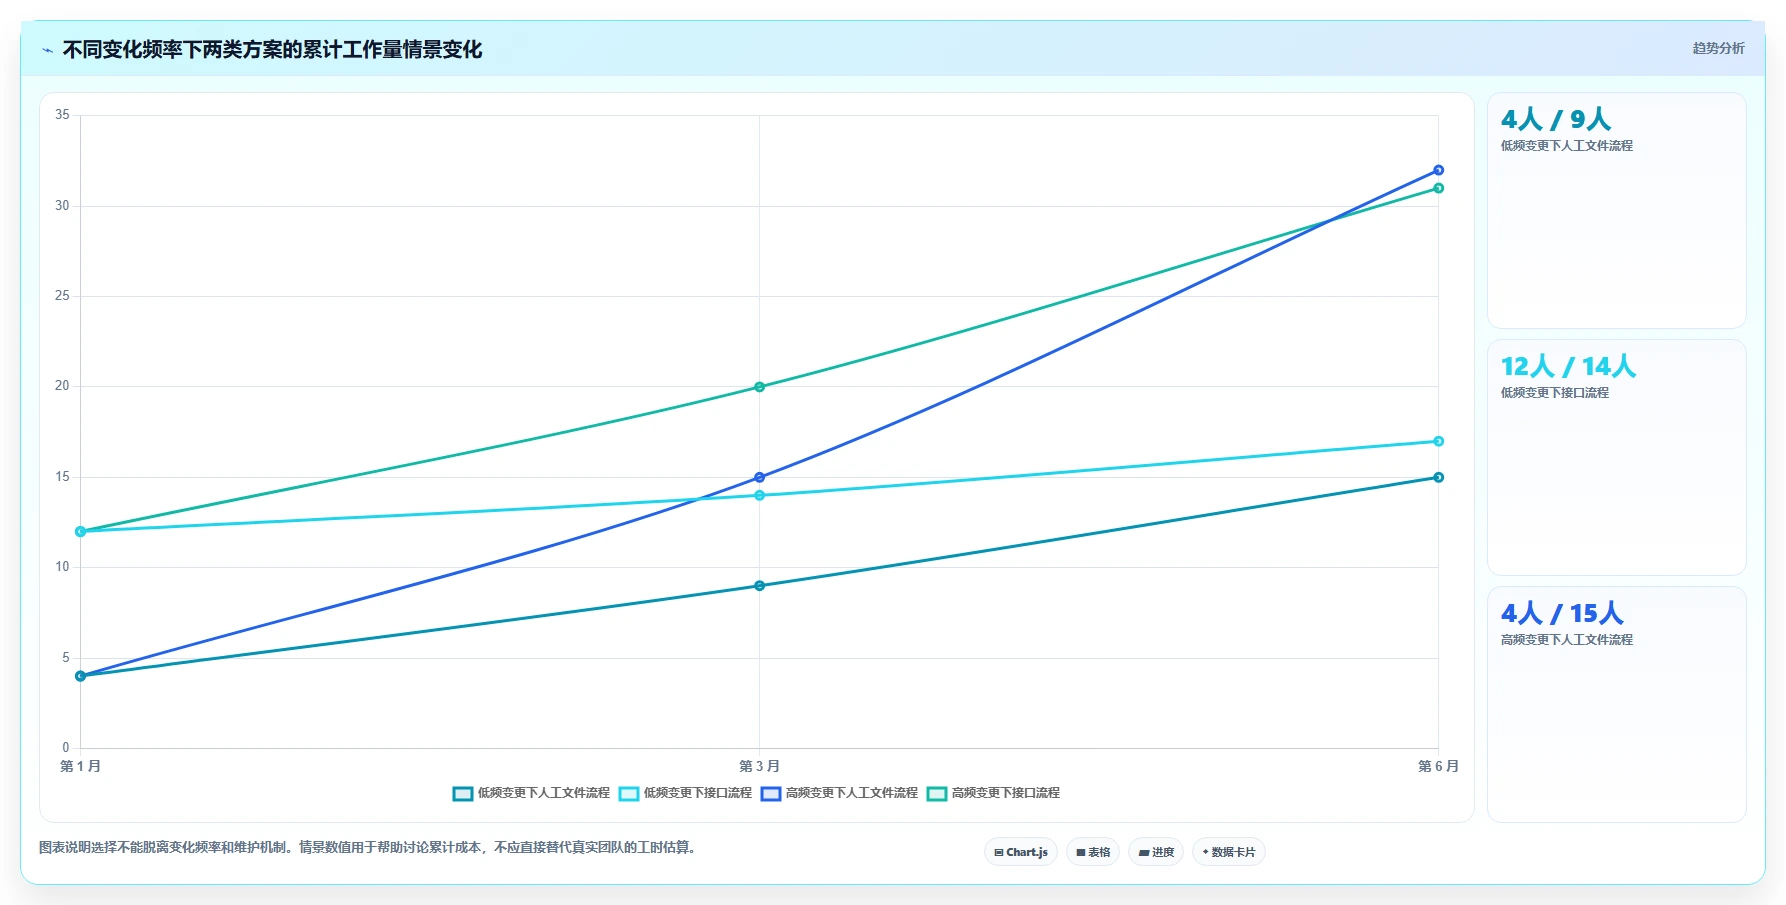Open the Chart.js chip
This screenshot has height=905, width=1786.
[1021, 852]
